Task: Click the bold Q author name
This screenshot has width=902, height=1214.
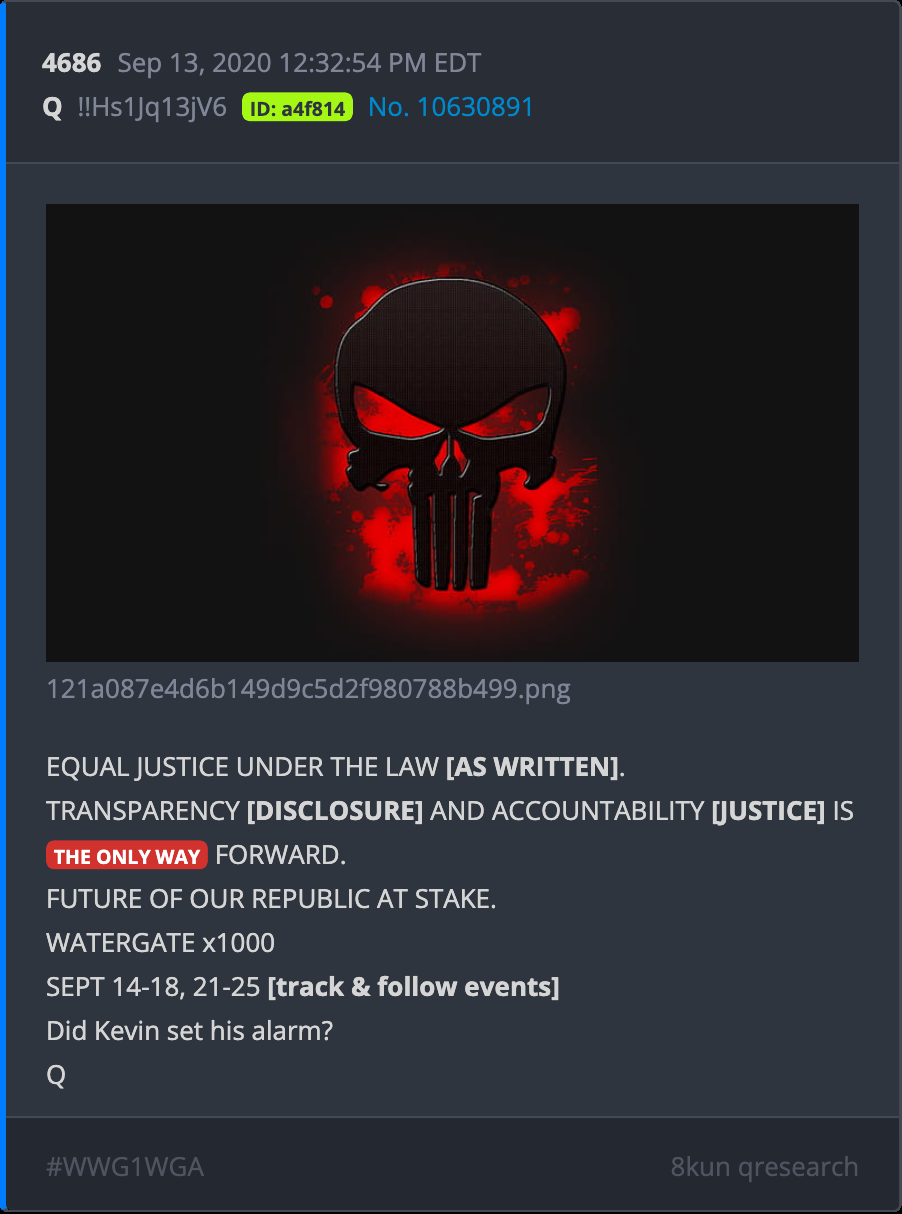Action: click(52, 108)
